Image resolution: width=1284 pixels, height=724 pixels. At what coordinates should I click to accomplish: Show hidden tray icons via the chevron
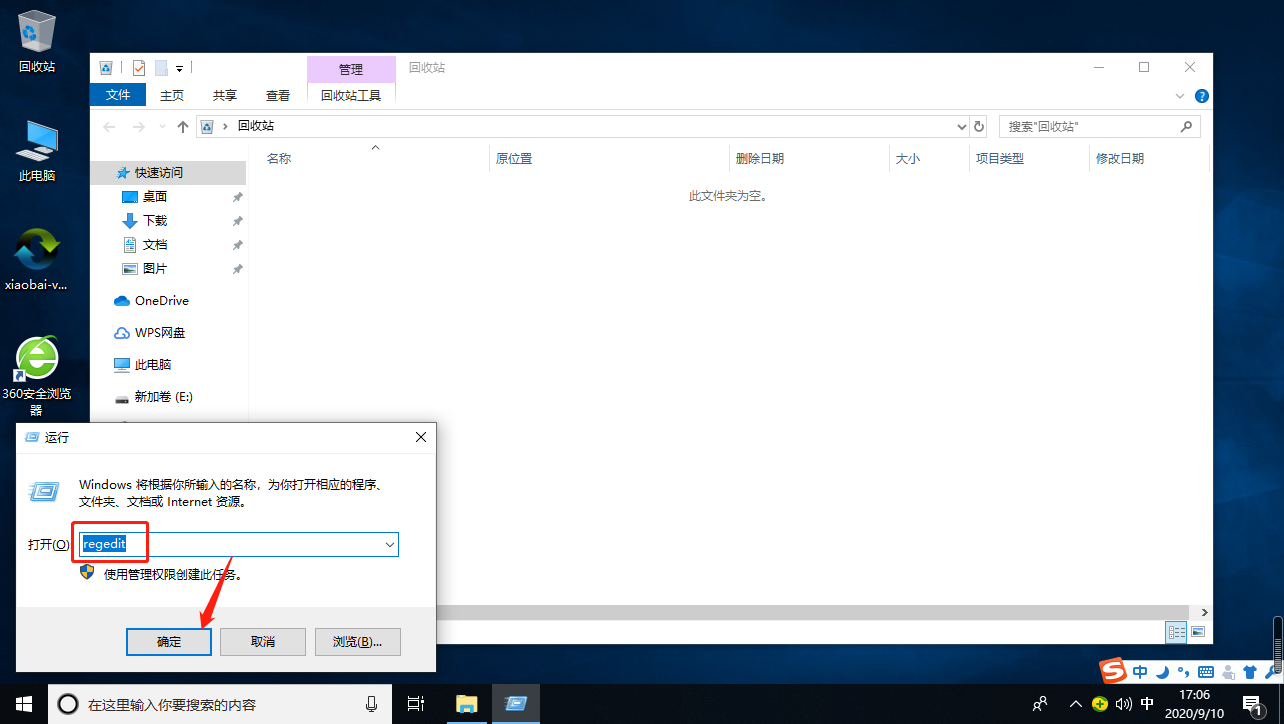point(1075,703)
